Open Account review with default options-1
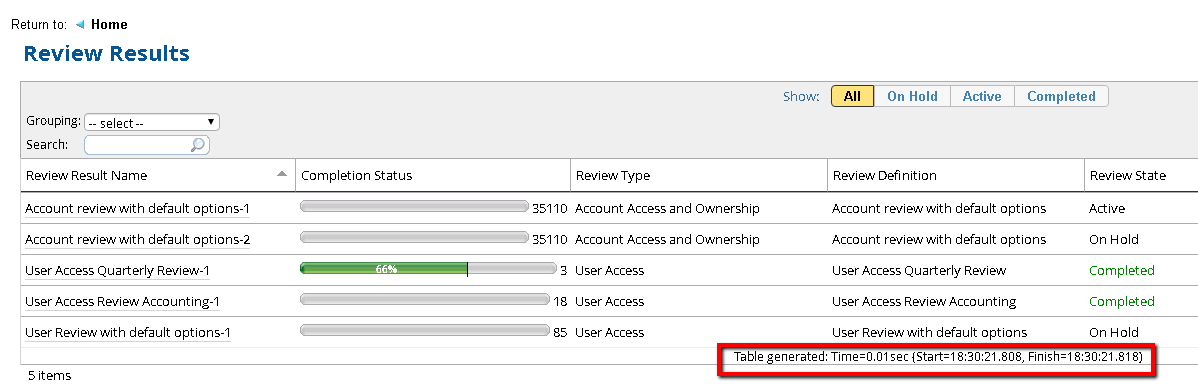1198x391 pixels. pos(138,208)
